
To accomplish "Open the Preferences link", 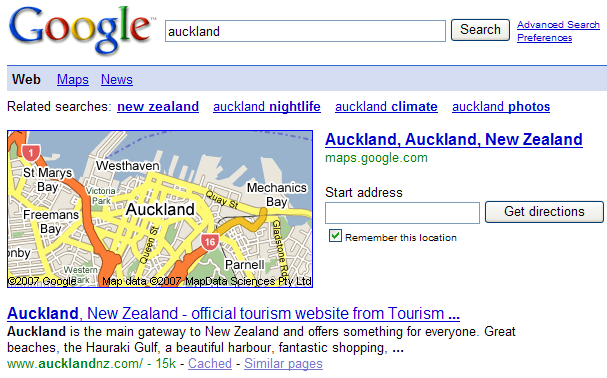I will (x=544, y=38).
